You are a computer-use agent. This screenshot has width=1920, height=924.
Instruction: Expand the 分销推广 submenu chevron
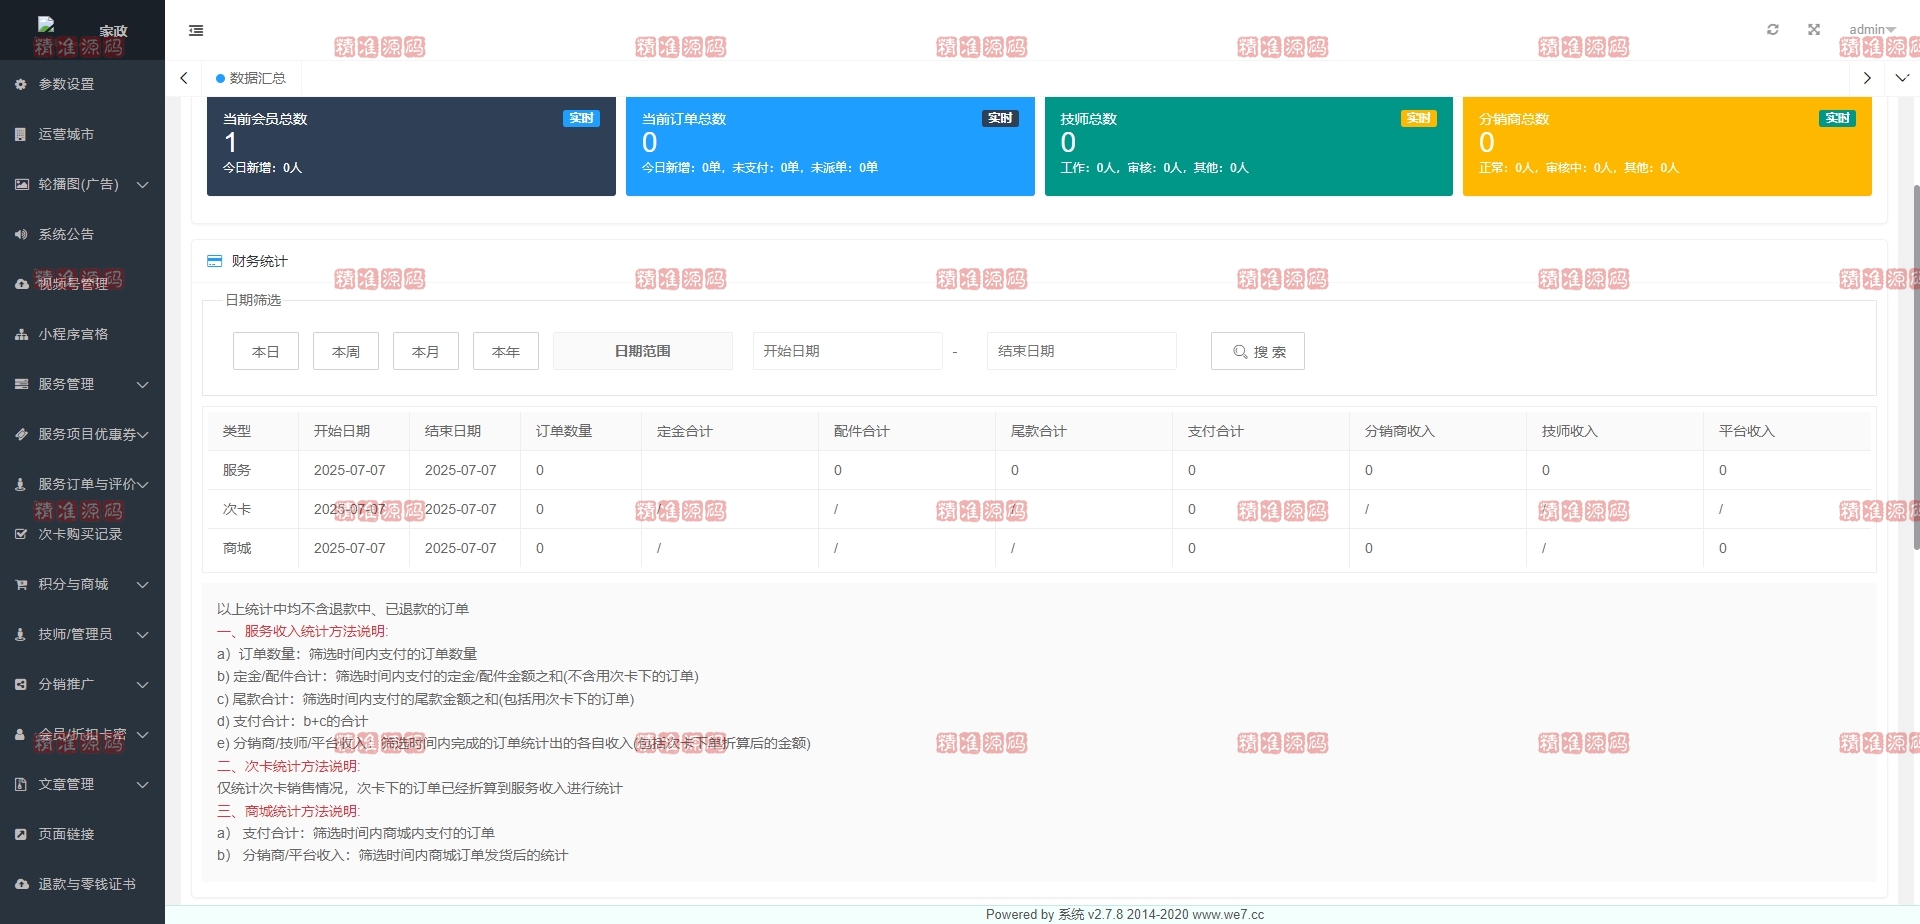[x=143, y=684]
